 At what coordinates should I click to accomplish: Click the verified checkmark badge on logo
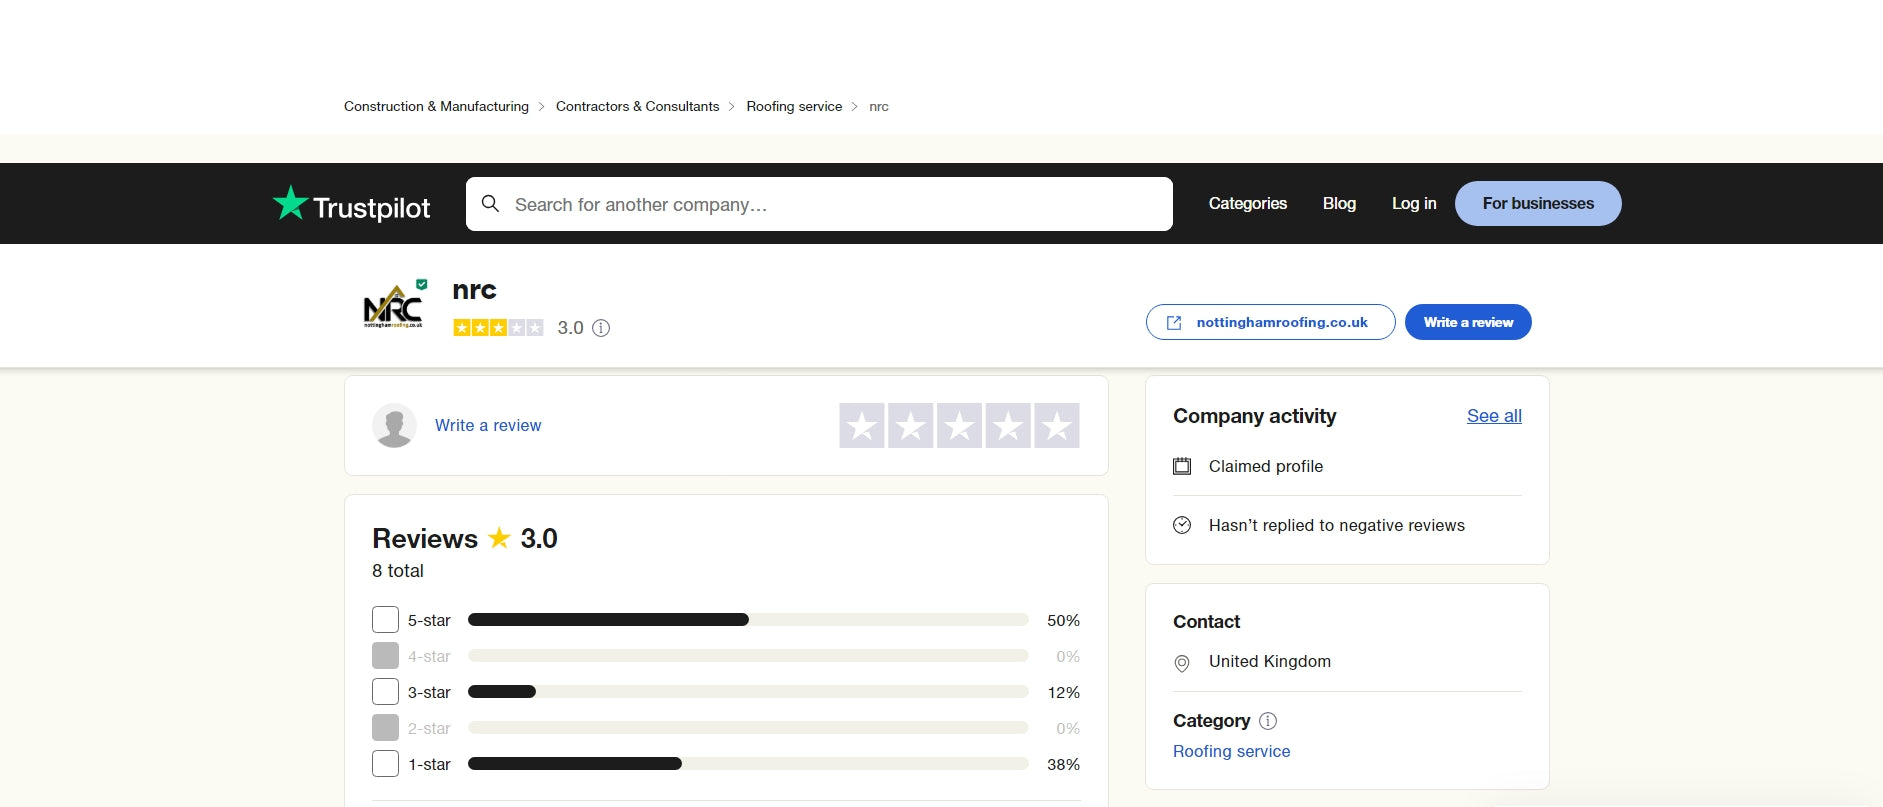coord(422,284)
